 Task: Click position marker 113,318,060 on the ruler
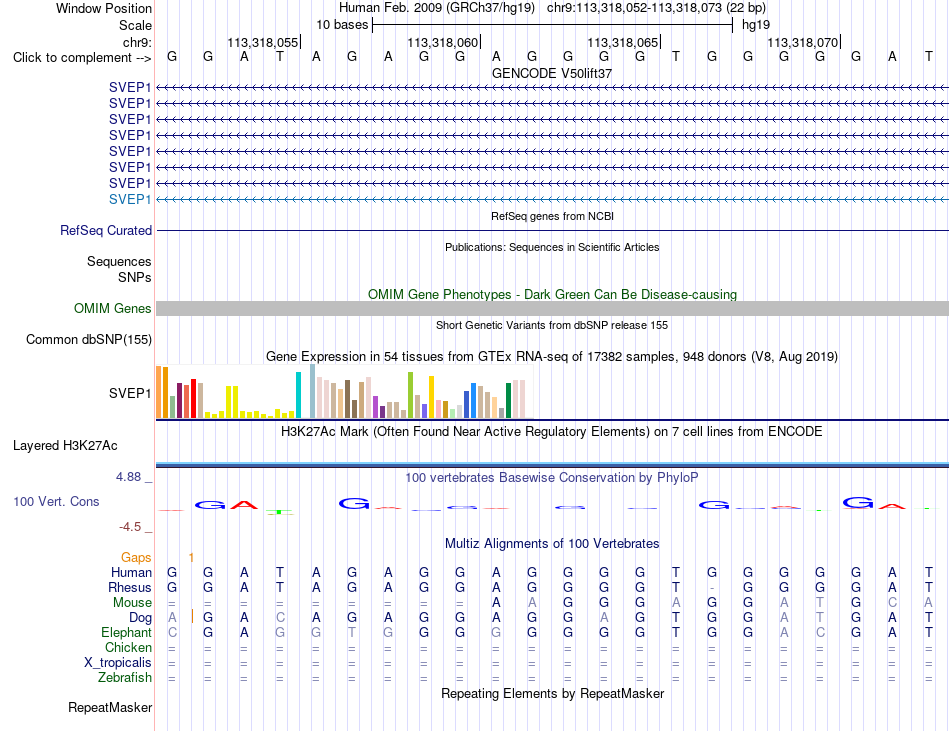click(443, 42)
